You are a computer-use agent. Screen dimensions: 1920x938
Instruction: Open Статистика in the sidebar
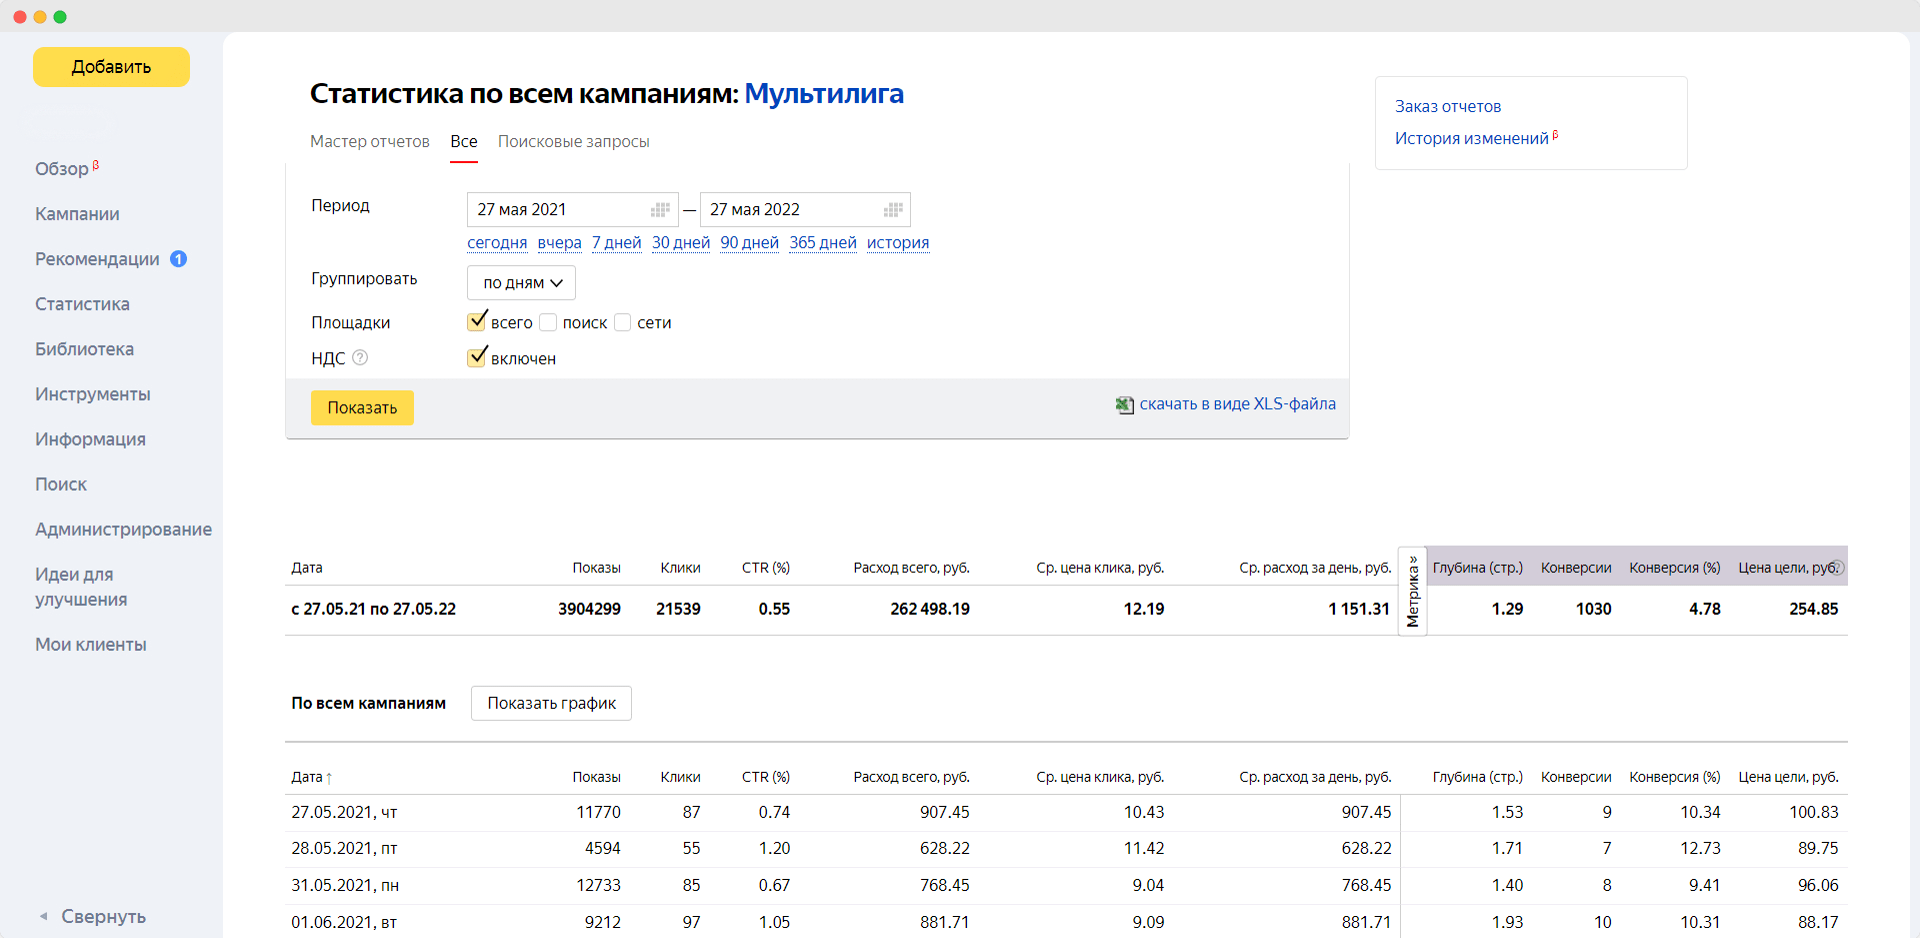[82, 304]
